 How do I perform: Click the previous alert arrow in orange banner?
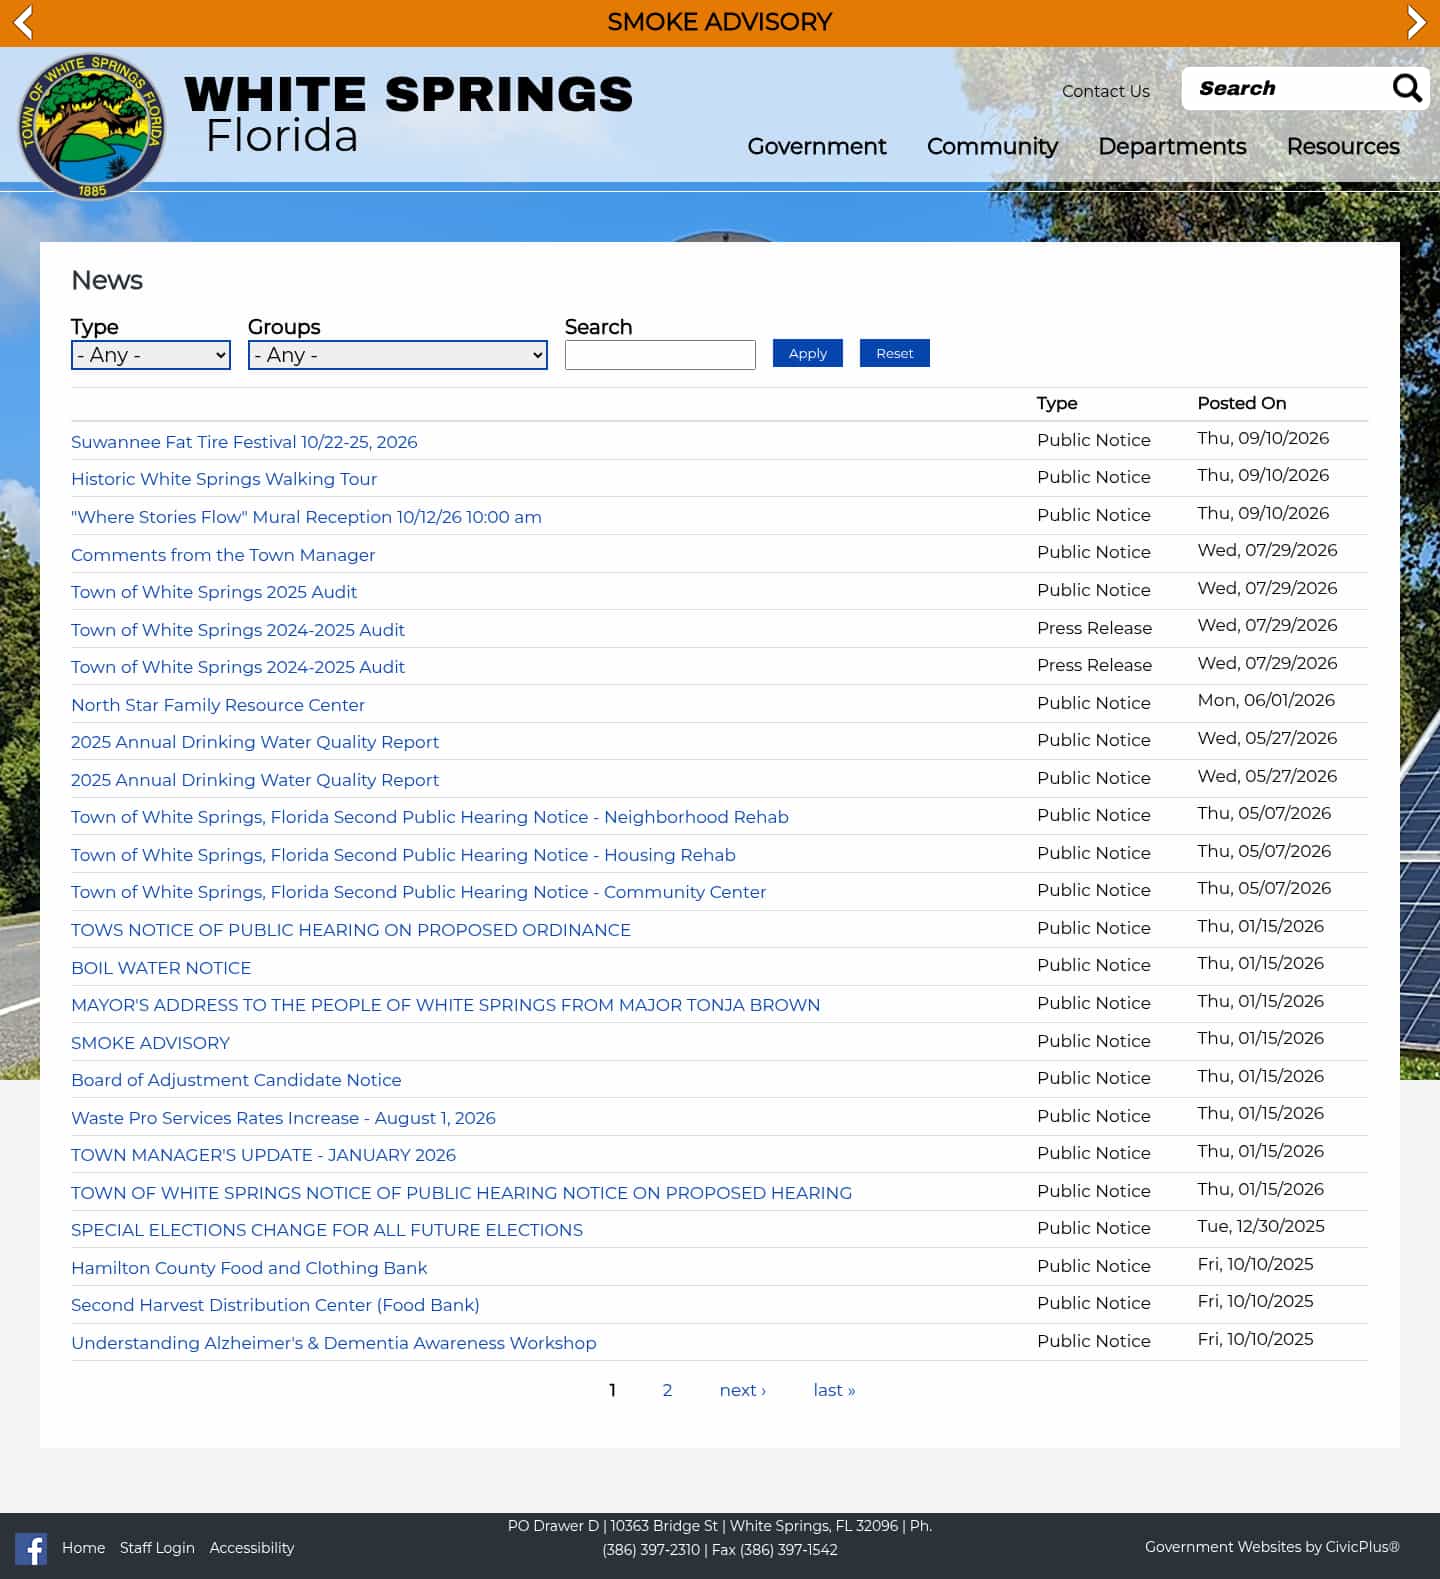tap(23, 22)
